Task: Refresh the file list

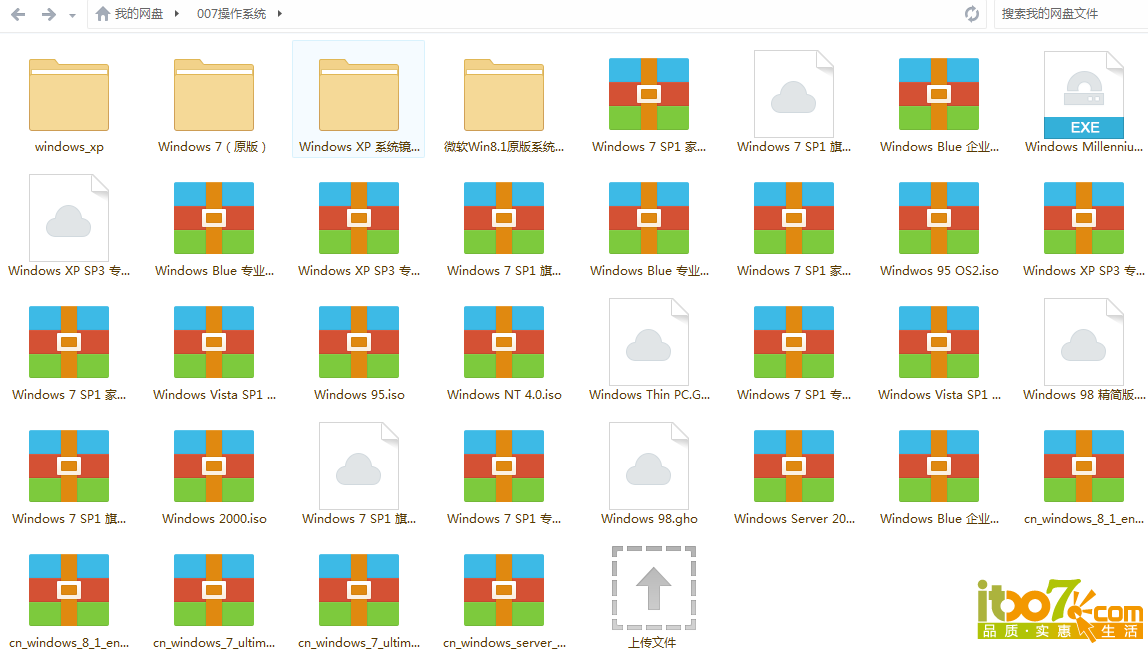Action: pyautogui.click(x=972, y=14)
